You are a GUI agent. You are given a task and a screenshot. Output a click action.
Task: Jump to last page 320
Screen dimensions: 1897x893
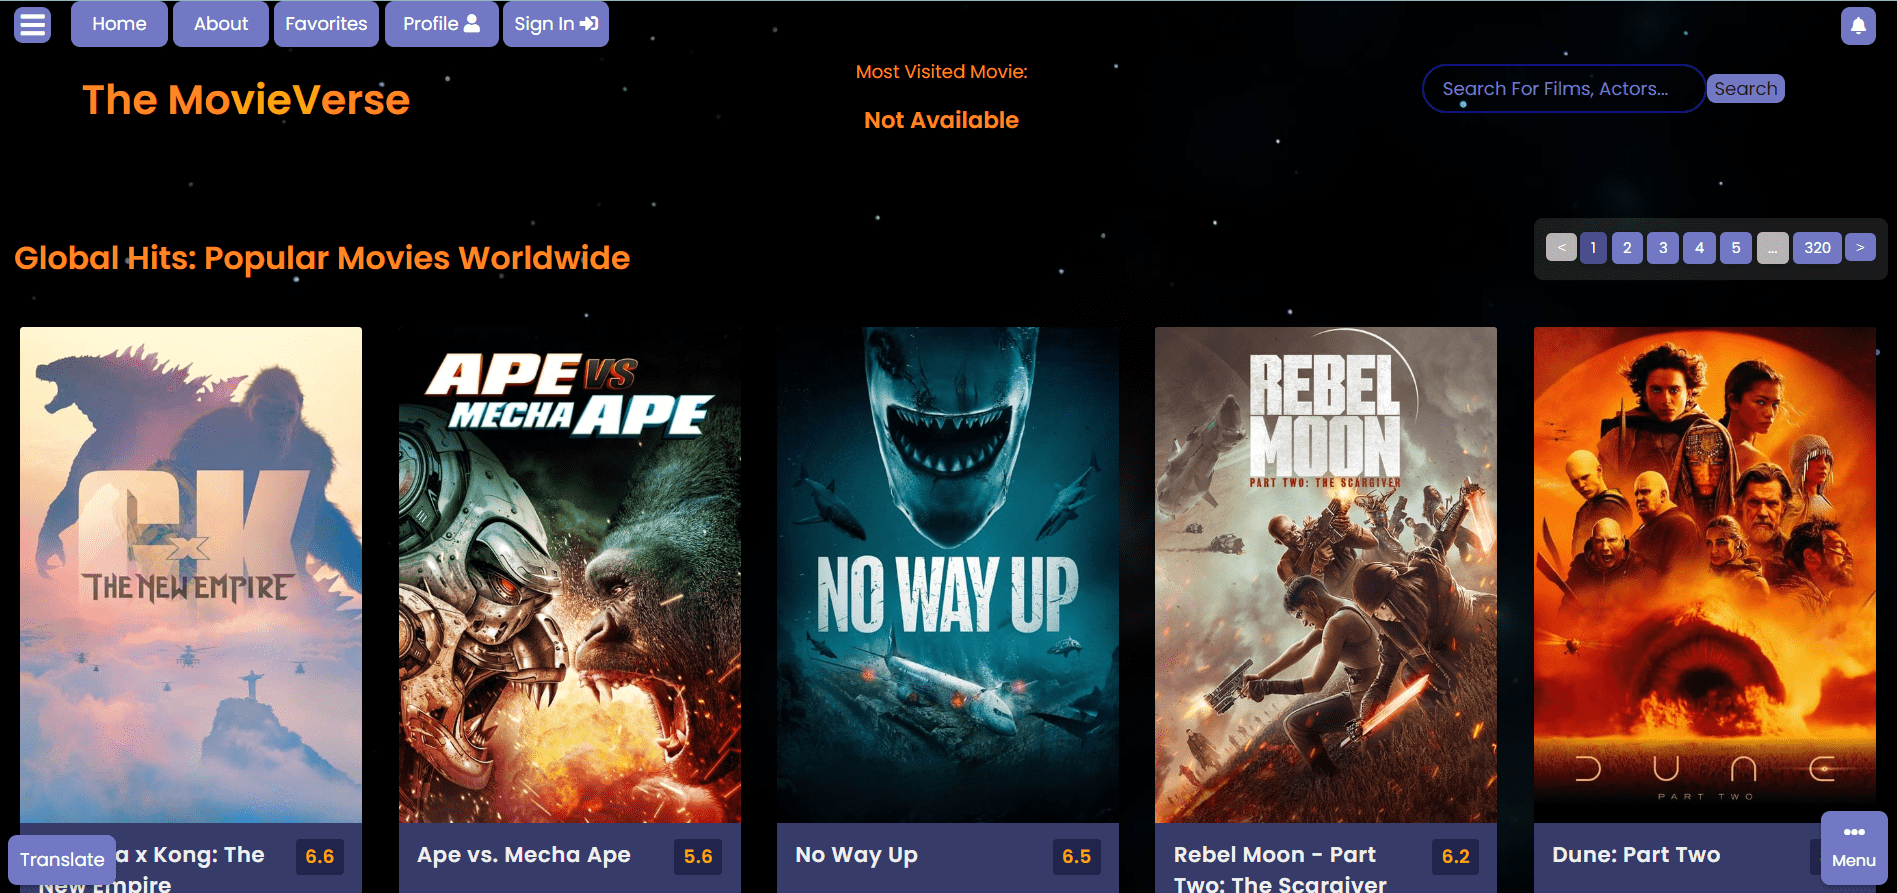click(x=1817, y=248)
